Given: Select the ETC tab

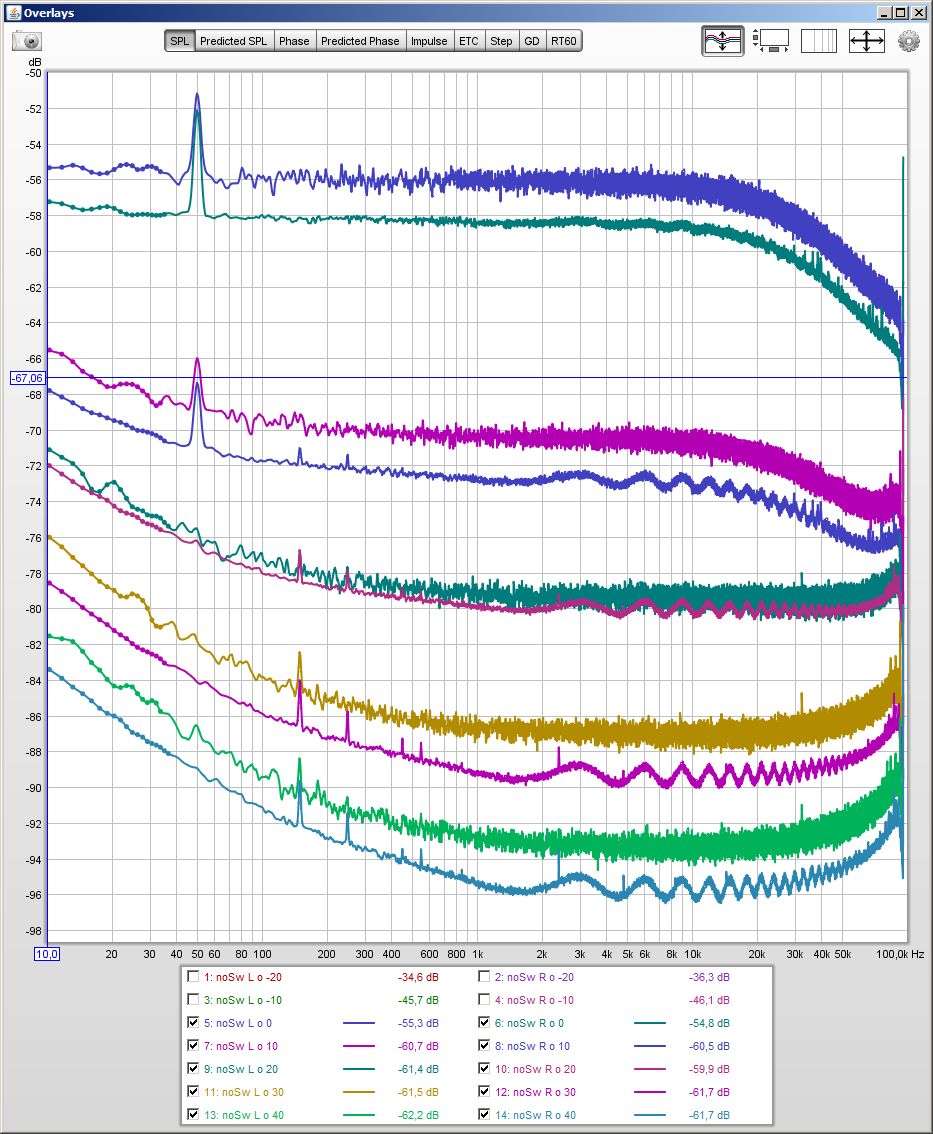Looking at the screenshot, I should pyautogui.click(x=469, y=41).
